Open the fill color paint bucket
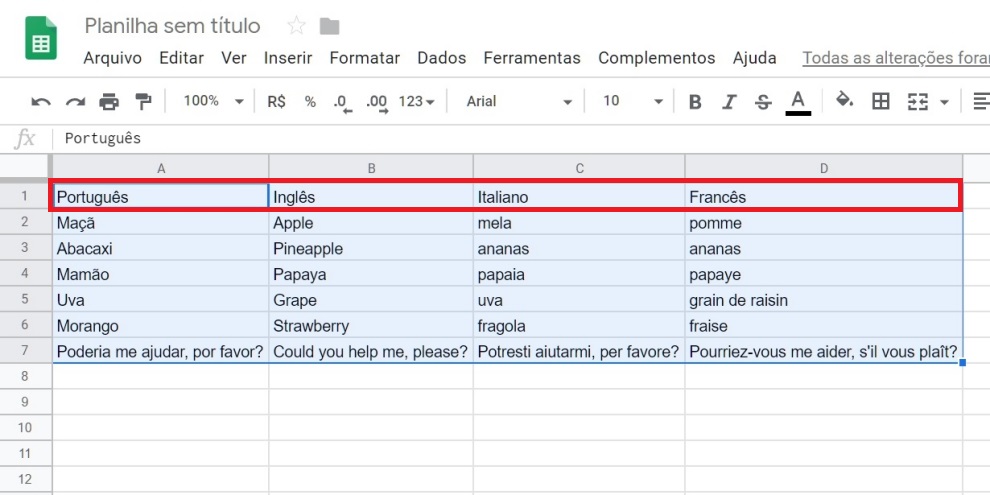 point(845,101)
